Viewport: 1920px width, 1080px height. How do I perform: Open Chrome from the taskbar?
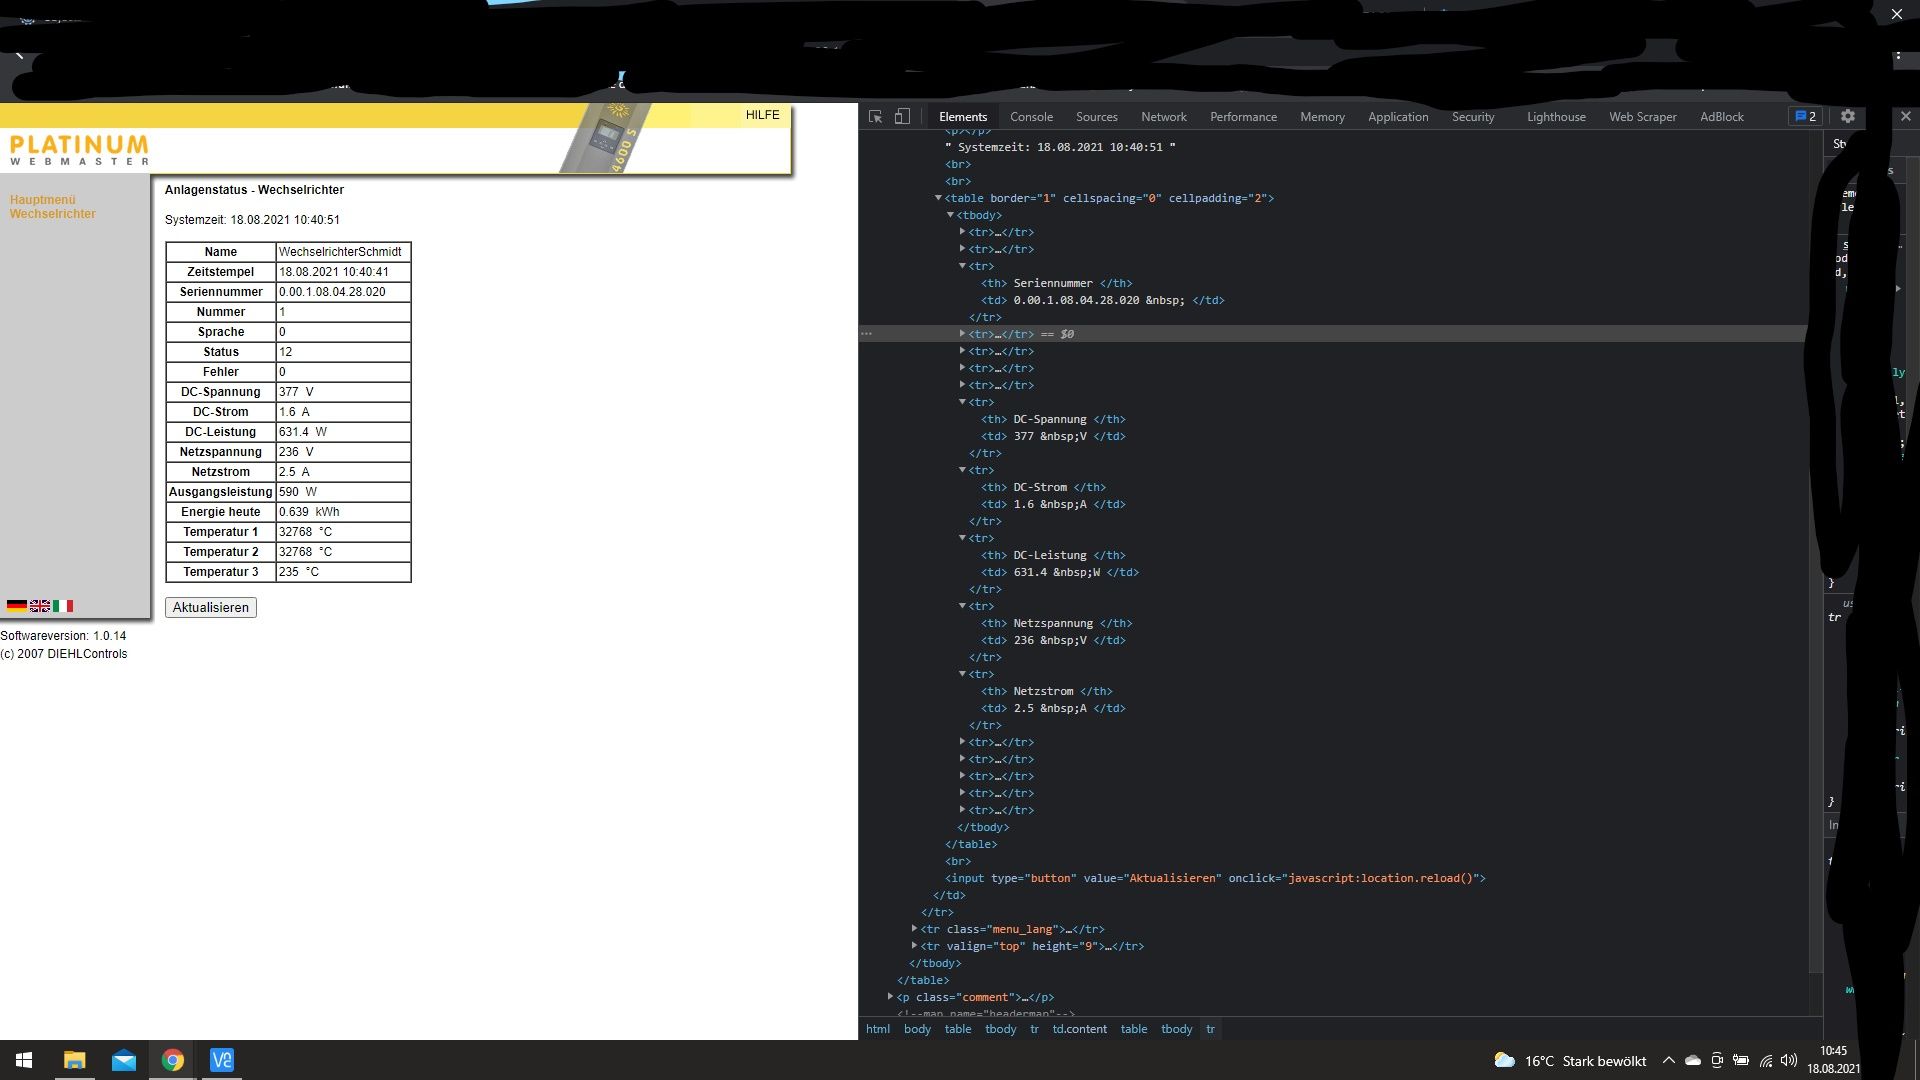(x=173, y=1060)
